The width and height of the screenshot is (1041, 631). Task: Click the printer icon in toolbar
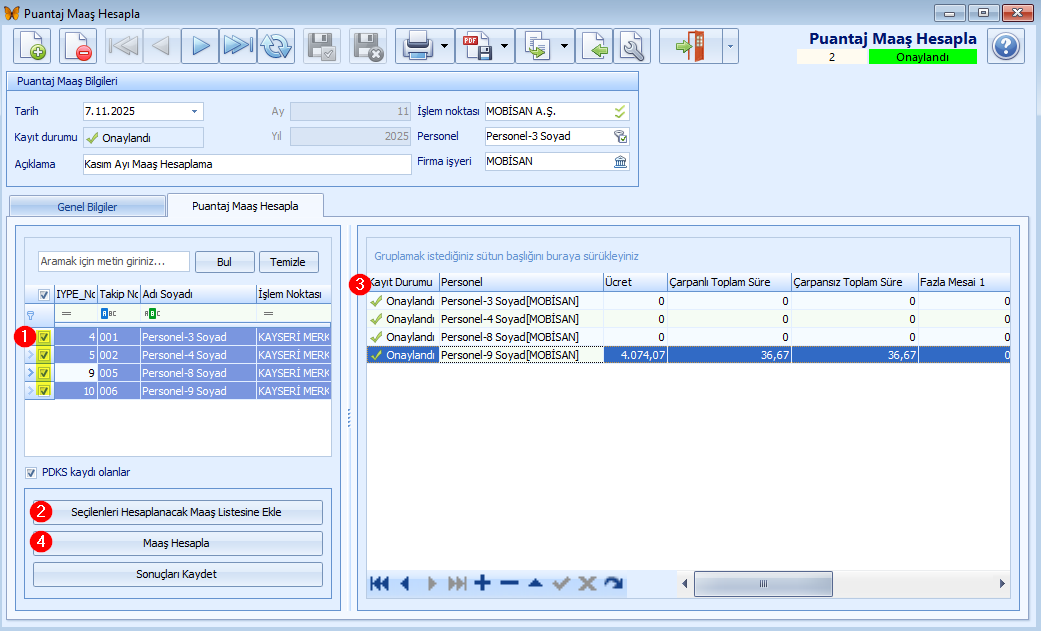(x=415, y=46)
